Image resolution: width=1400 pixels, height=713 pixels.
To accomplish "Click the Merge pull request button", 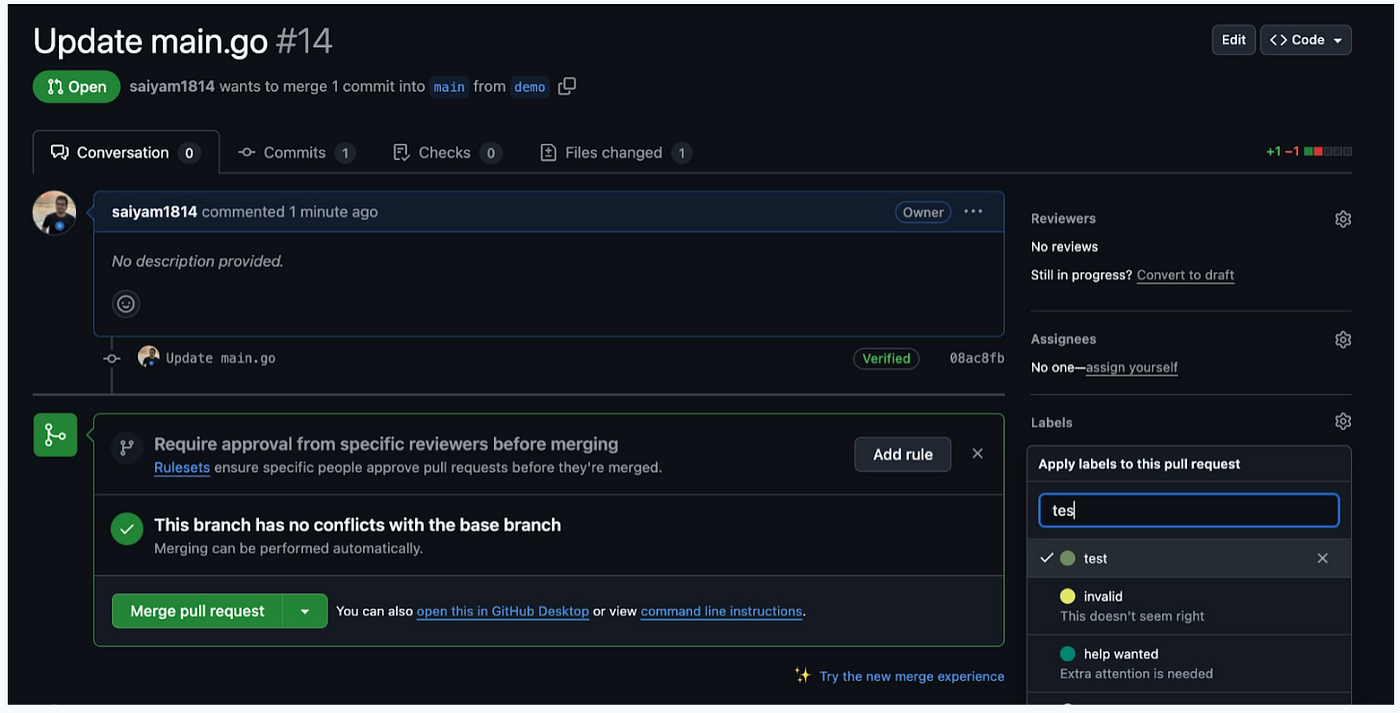I will (x=197, y=611).
